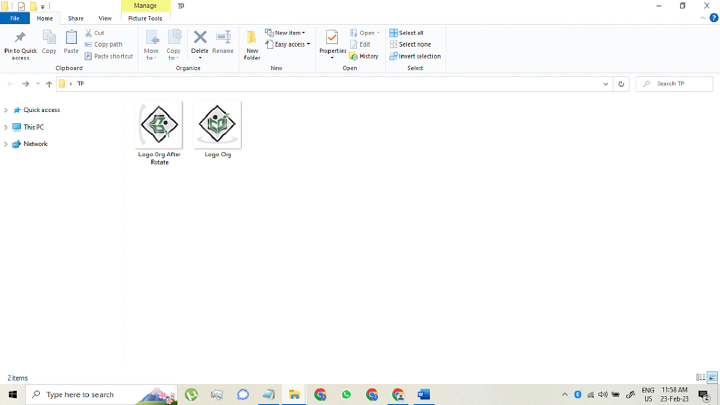This screenshot has width=720, height=405.
Task: Open the Move to menu
Action: pyautogui.click(x=151, y=45)
